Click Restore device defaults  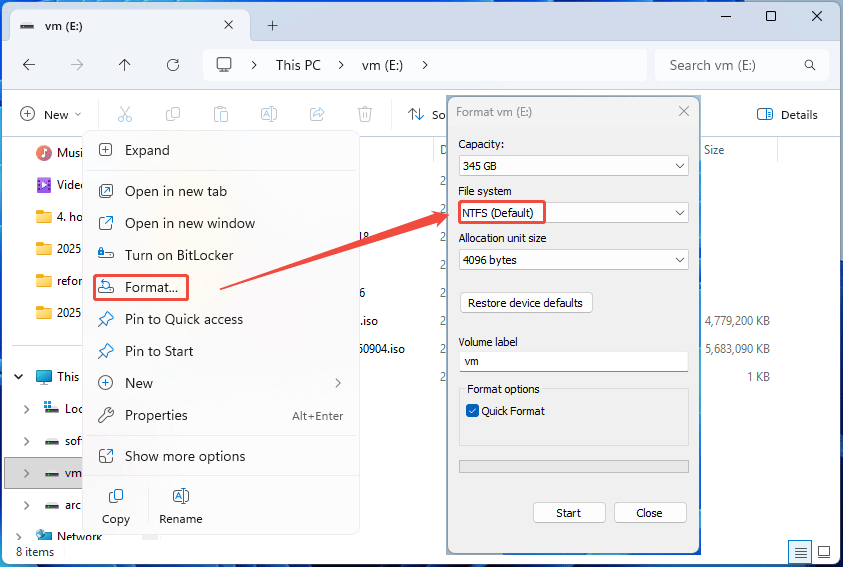[x=526, y=303]
